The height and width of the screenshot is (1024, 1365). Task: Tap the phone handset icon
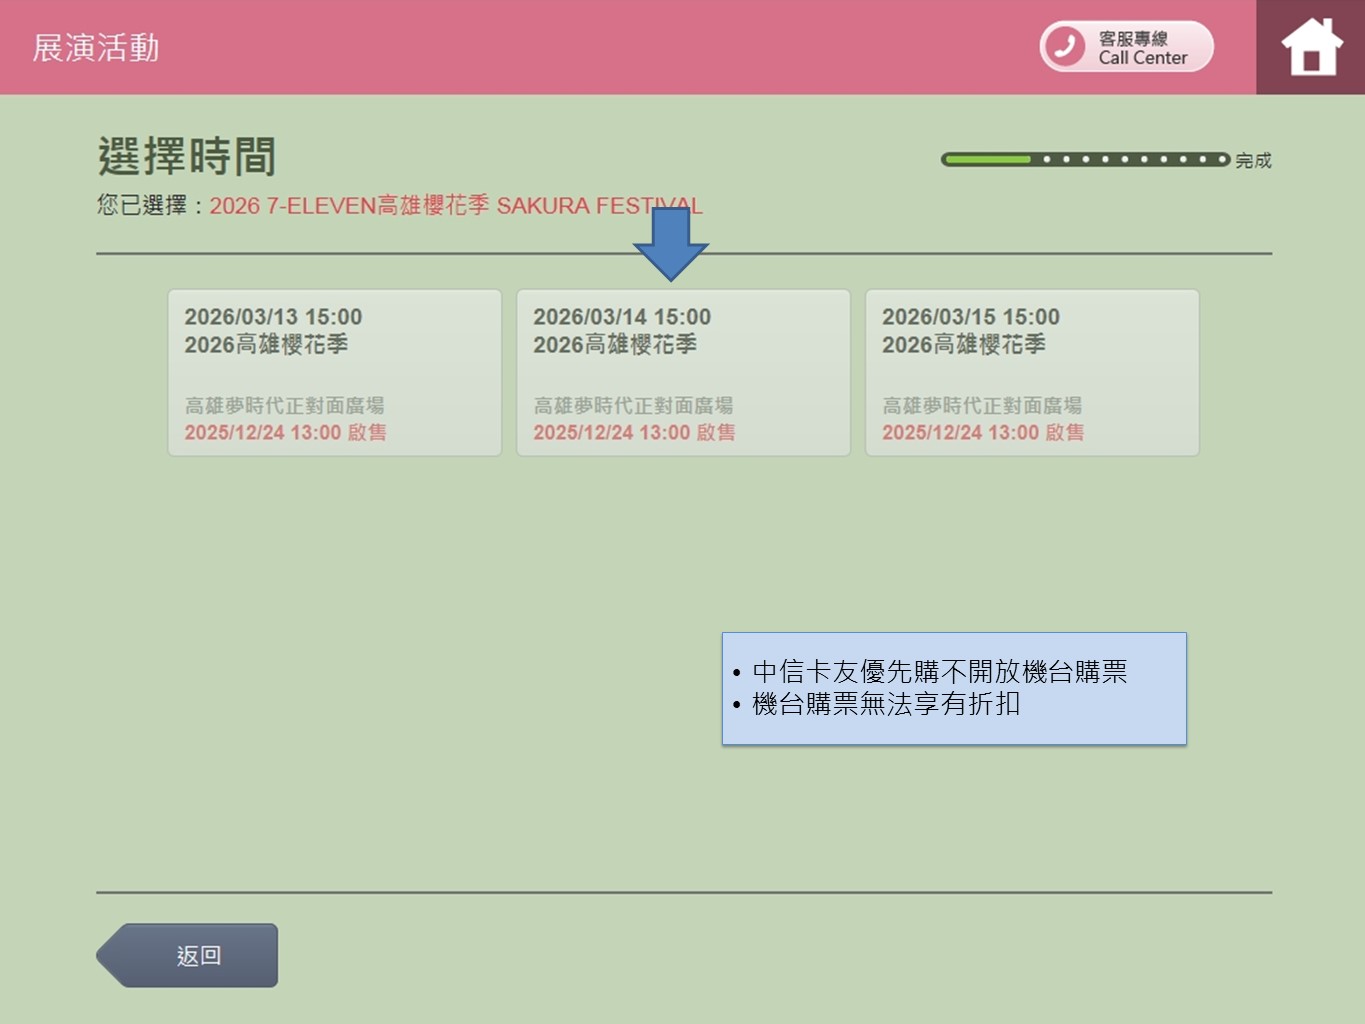tap(1064, 46)
